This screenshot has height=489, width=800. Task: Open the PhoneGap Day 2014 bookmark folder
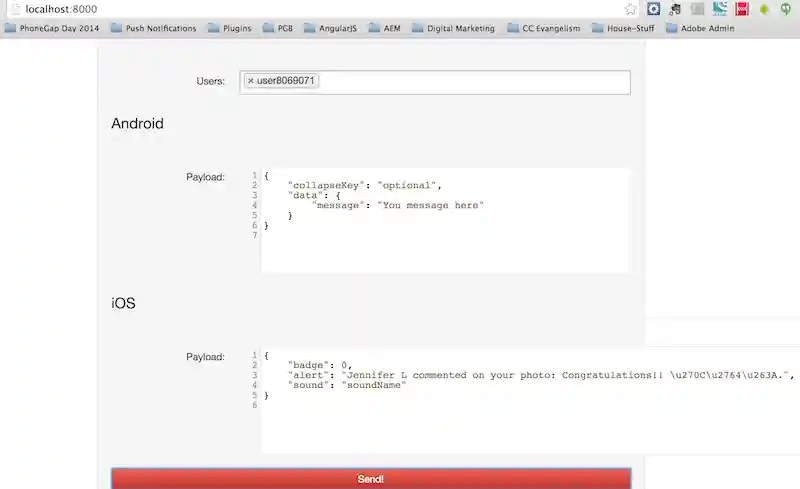point(53,28)
